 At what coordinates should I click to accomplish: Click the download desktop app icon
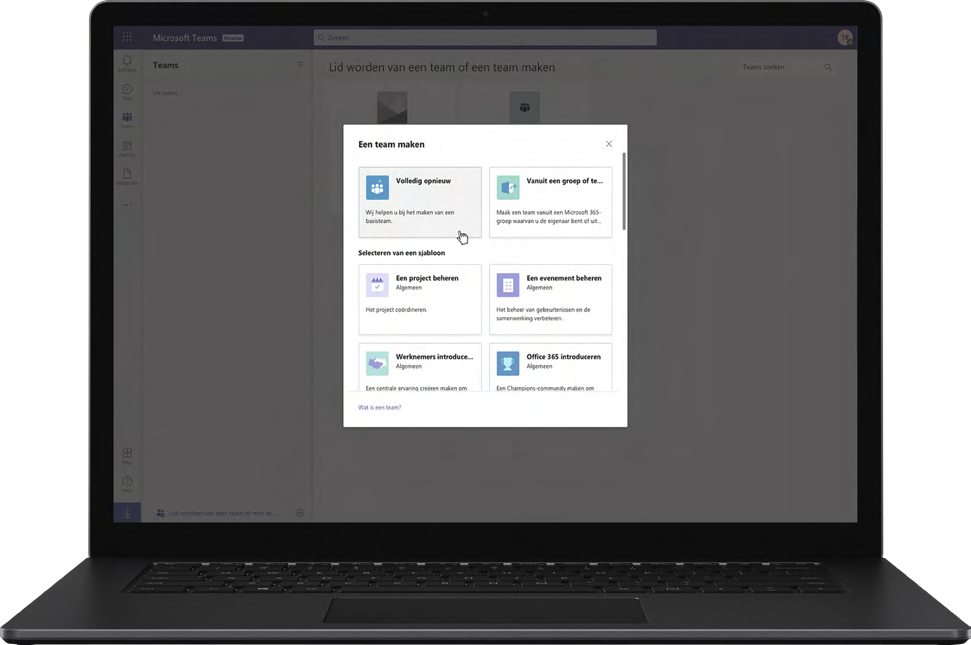click(x=127, y=513)
